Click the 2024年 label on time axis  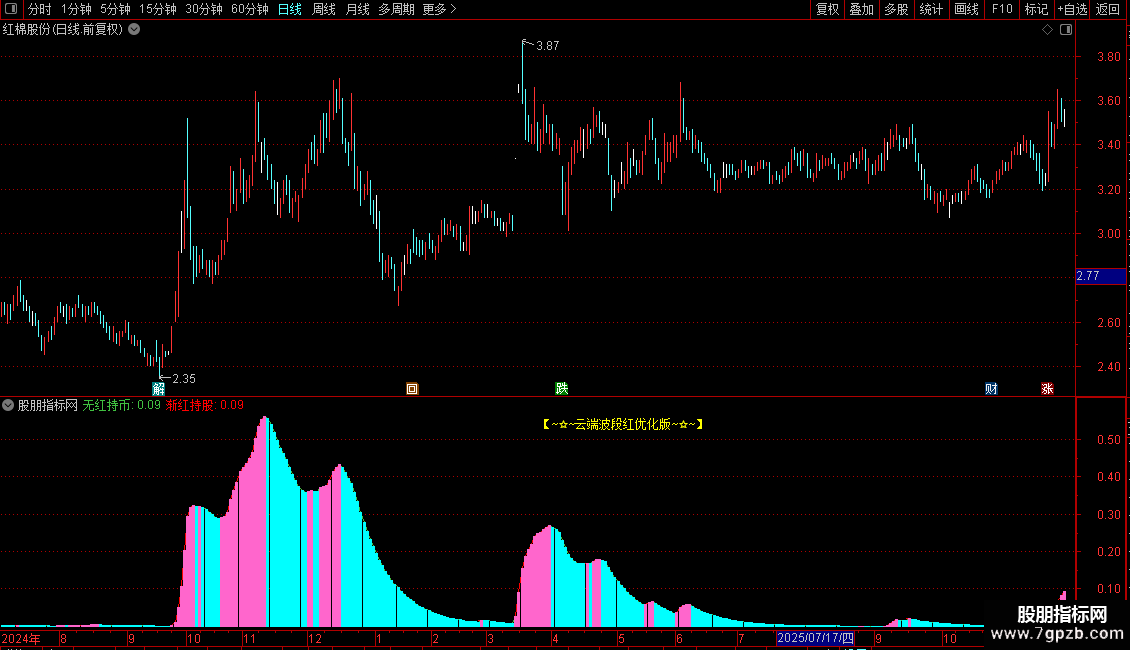21,639
